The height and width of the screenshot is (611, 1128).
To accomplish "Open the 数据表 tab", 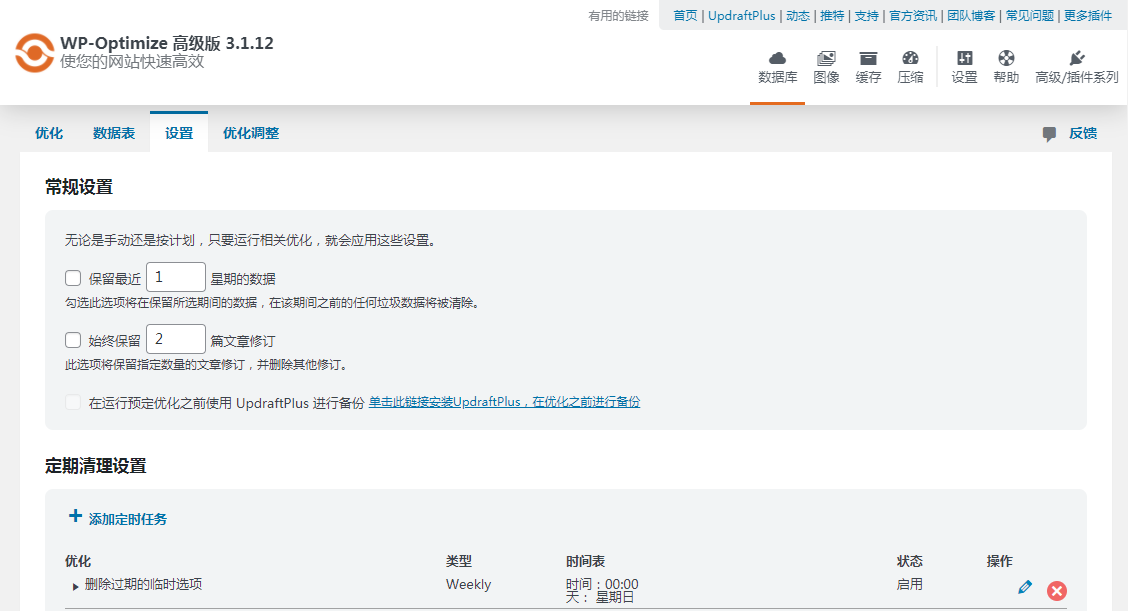I will click(112, 132).
